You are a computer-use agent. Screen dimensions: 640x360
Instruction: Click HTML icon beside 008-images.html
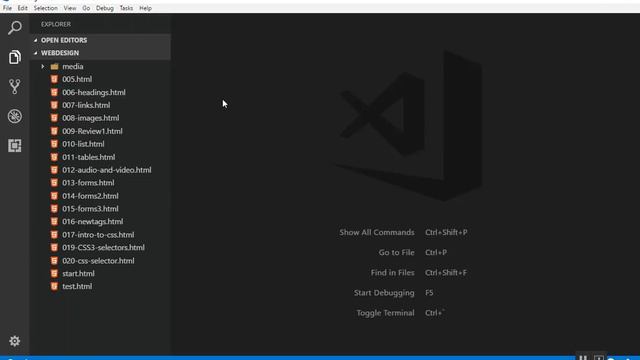point(54,118)
